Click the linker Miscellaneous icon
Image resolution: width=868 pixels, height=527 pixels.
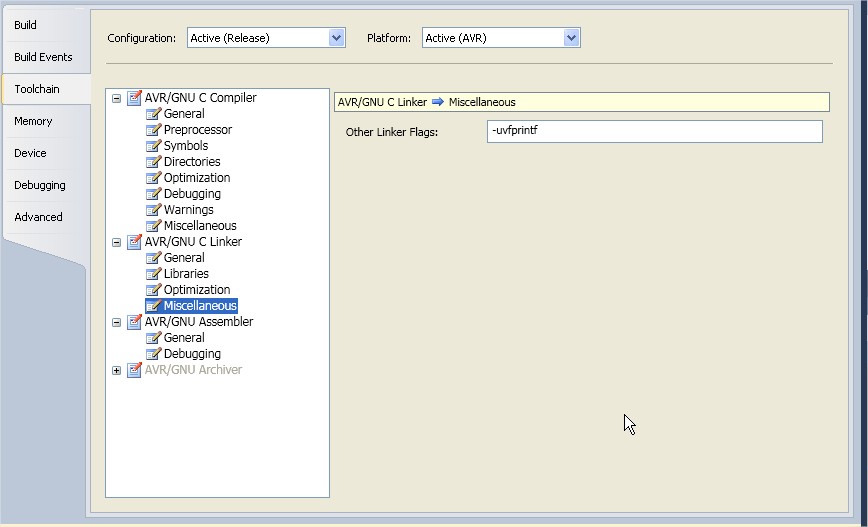click(153, 306)
